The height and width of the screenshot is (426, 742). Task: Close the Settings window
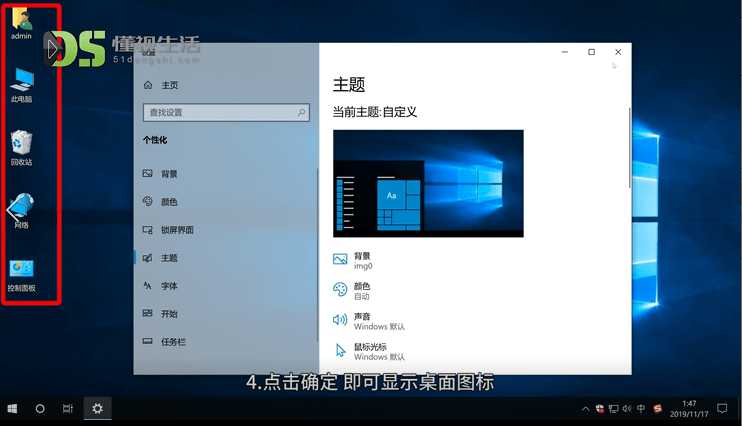click(x=618, y=52)
